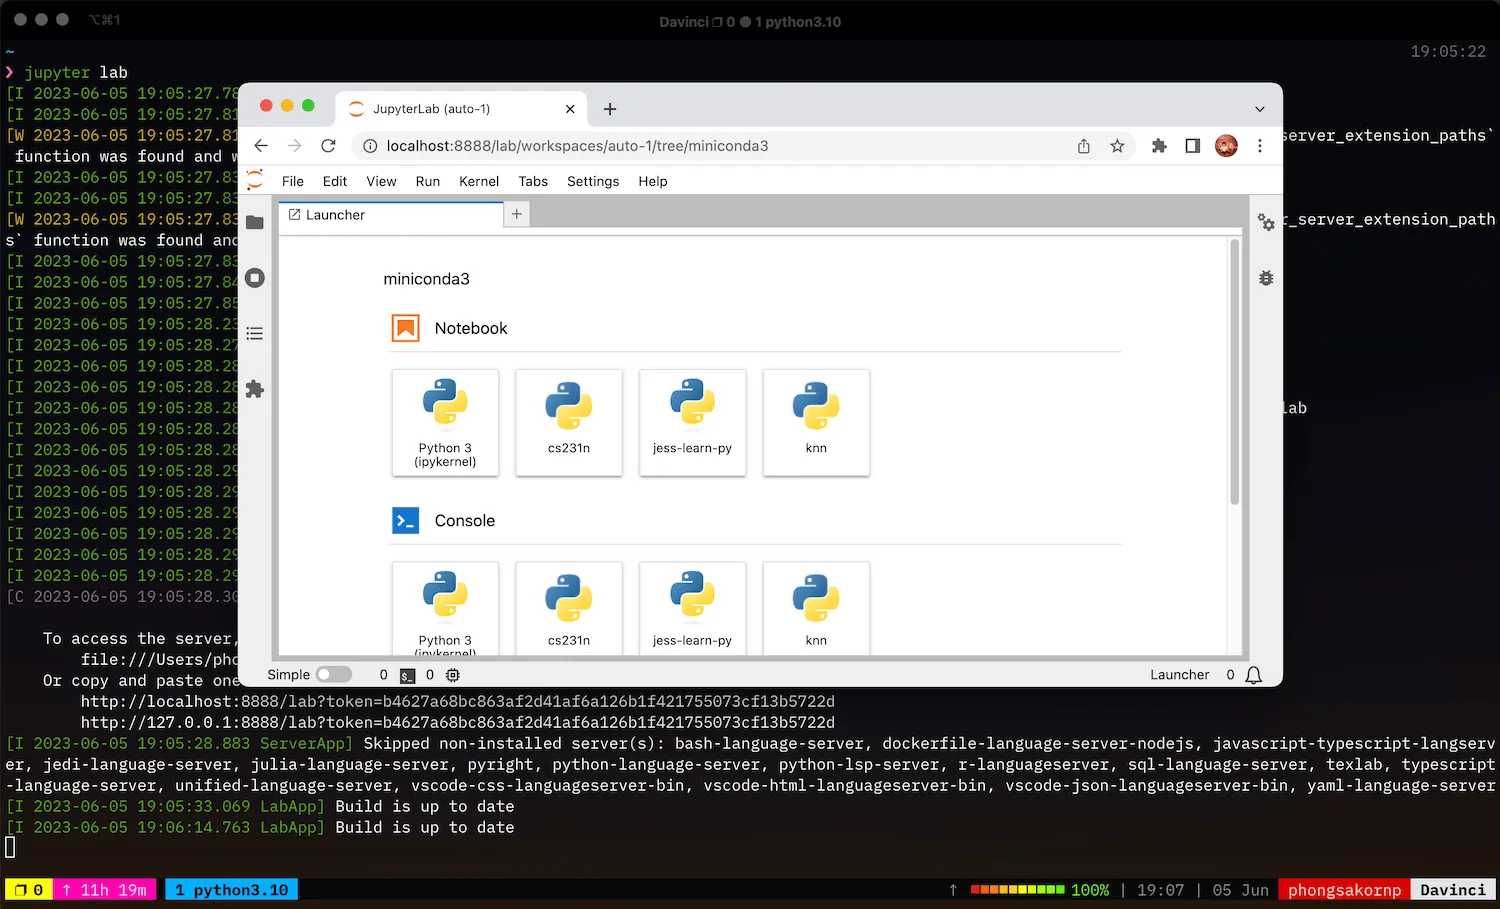1500x909 pixels.
Task: Toggle Simple interface mode switch
Action: 334,675
